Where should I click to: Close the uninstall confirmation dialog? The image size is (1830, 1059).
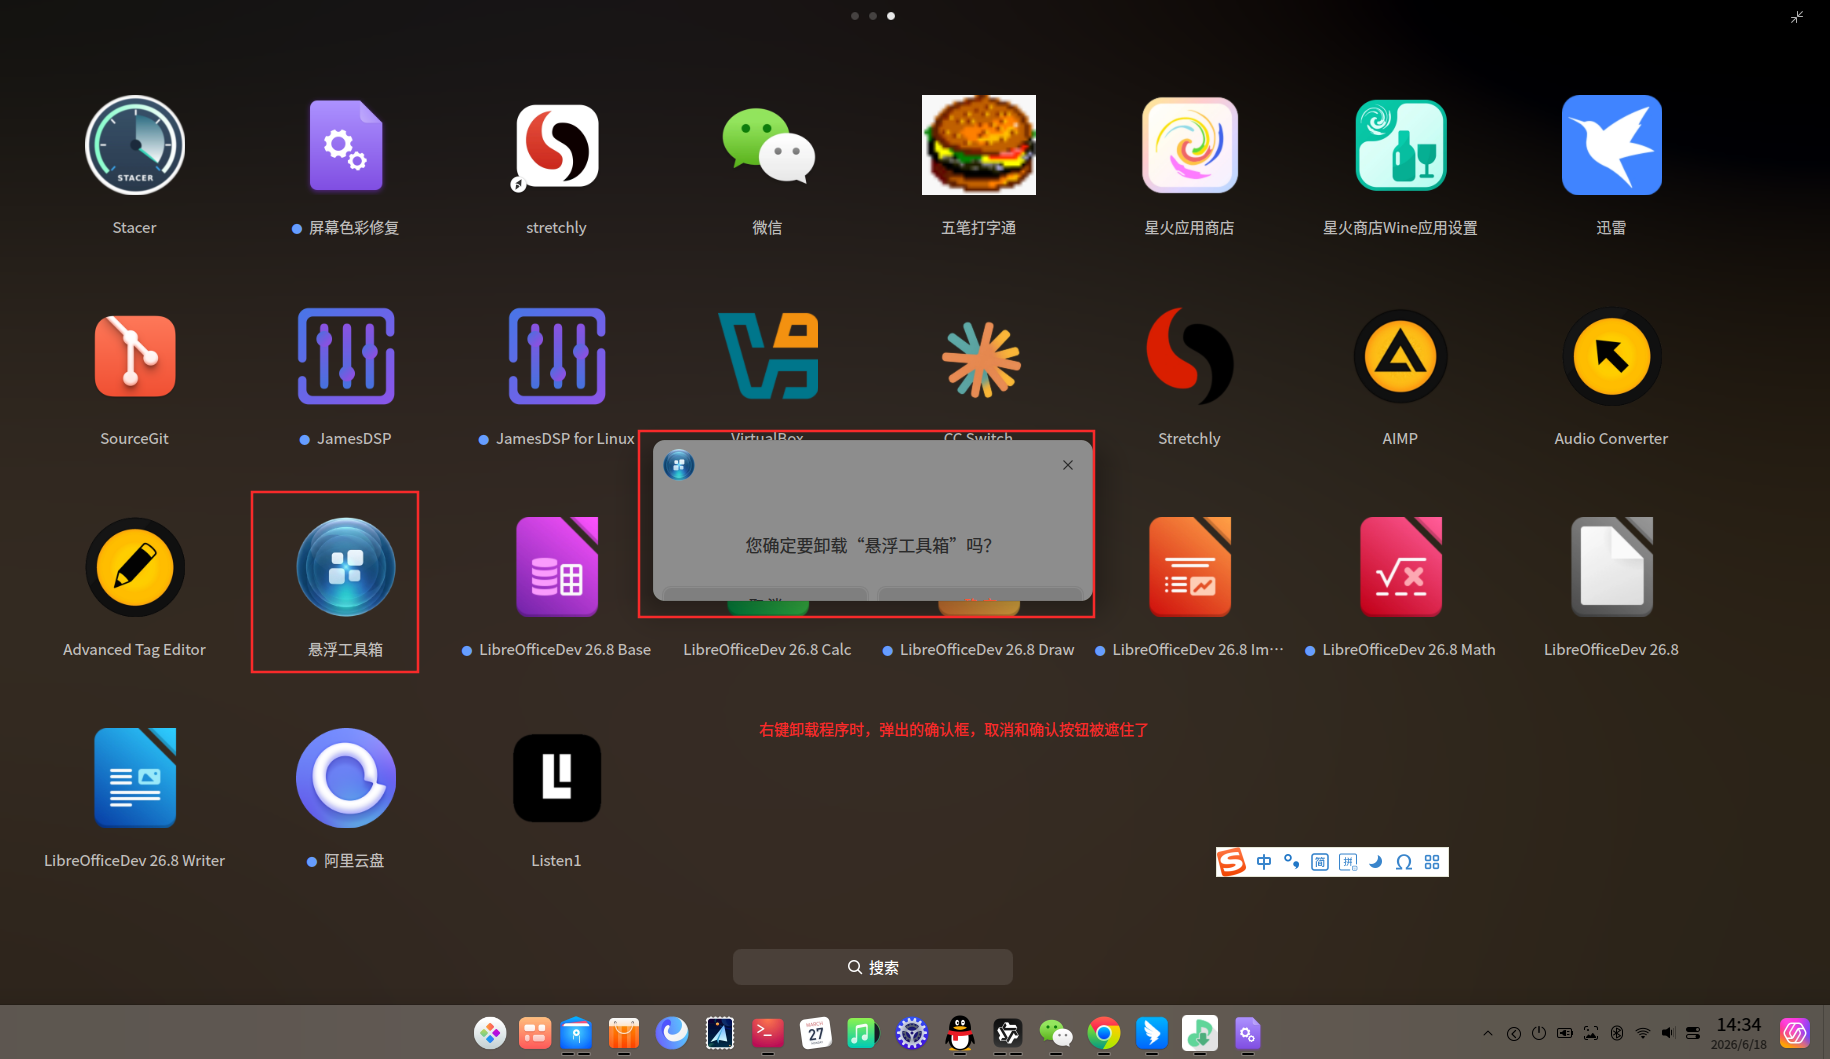click(x=1068, y=465)
